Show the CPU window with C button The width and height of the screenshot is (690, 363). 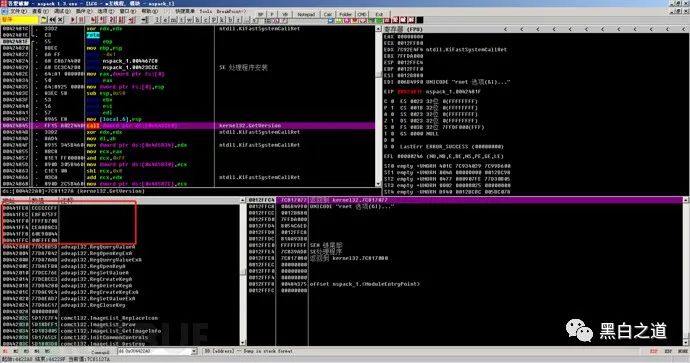pos(206,20)
